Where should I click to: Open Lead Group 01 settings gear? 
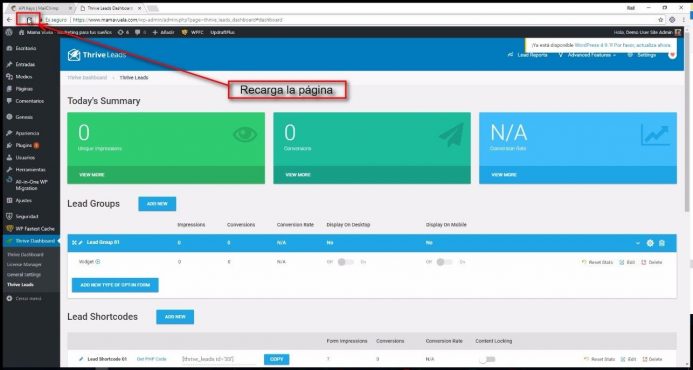coord(650,243)
